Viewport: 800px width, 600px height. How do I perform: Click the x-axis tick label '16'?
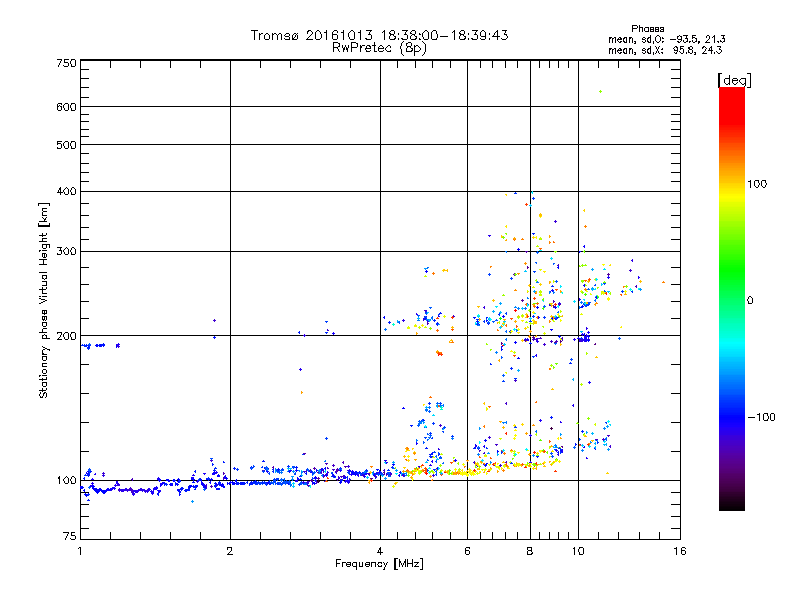(680, 551)
